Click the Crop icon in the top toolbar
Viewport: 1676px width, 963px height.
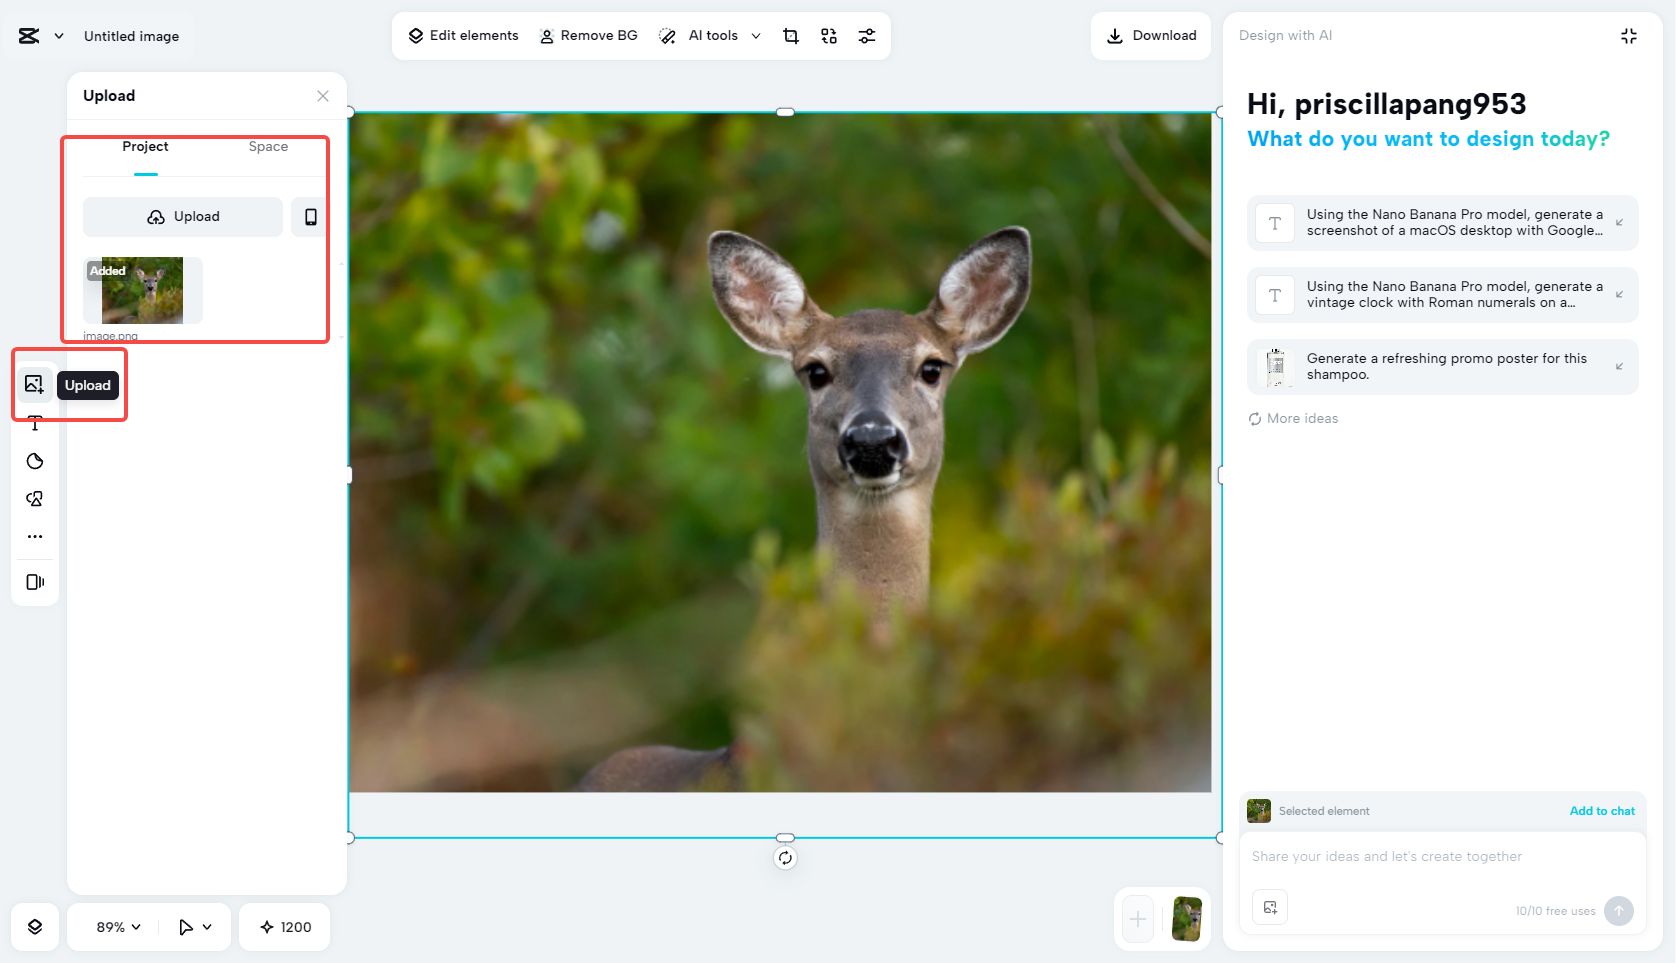coord(791,35)
